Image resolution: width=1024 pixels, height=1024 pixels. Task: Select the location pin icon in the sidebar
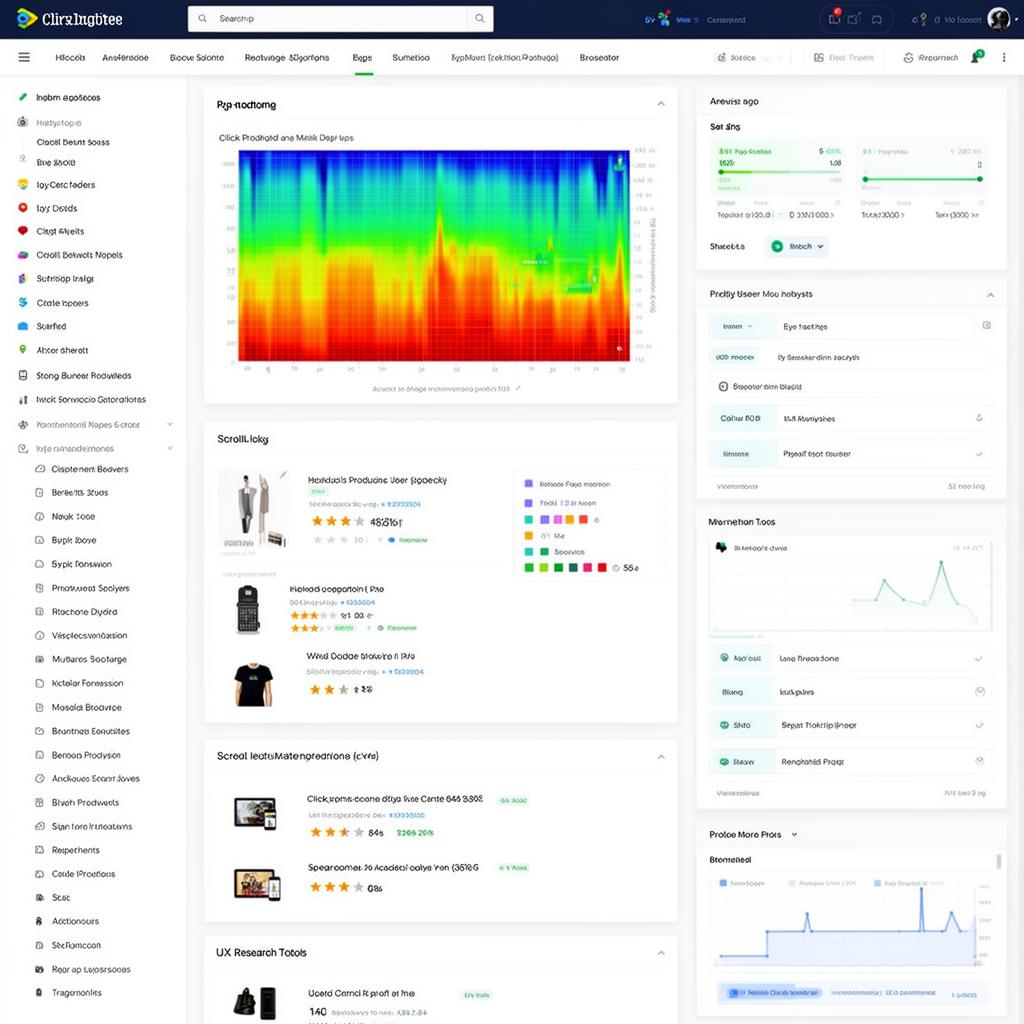coord(24,350)
